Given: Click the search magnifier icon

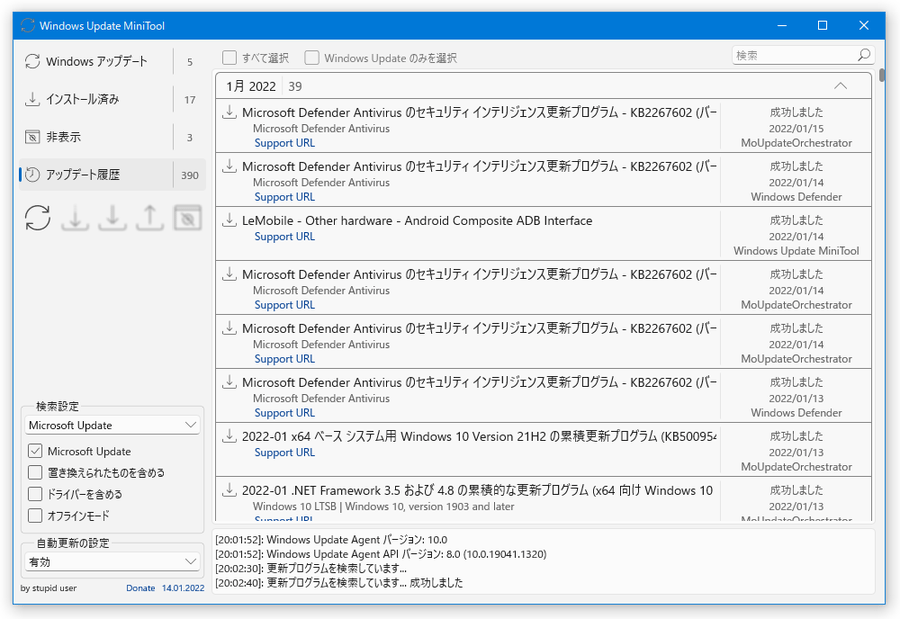Looking at the screenshot, I should pos(864,55).
